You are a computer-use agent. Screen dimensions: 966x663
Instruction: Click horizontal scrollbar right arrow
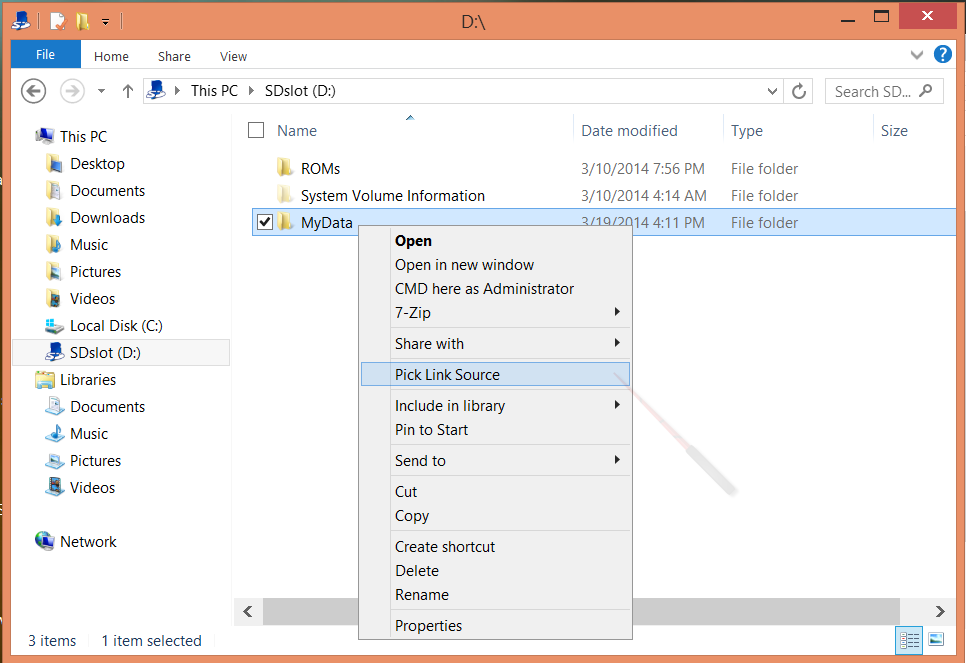coord(940,611)
